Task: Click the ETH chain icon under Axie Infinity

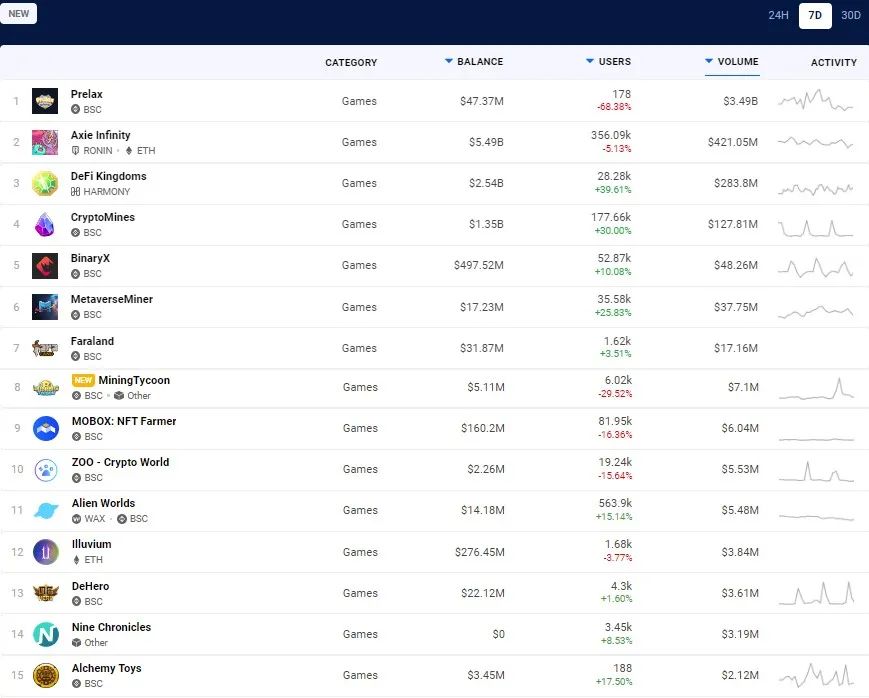Action: pos(129,150)
